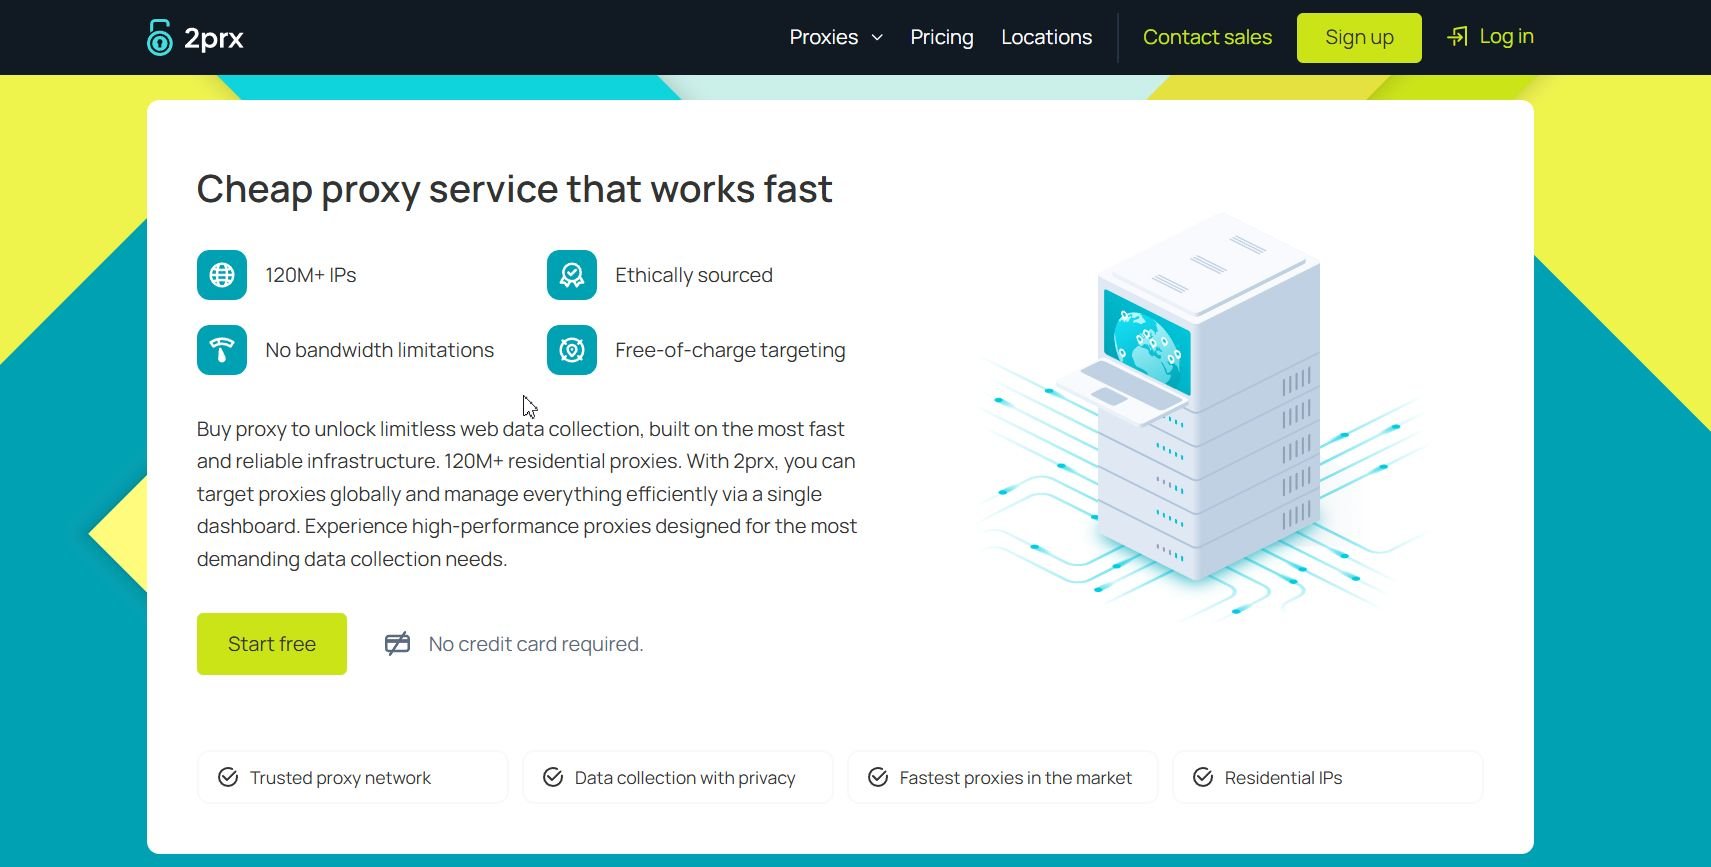Screen dimensions: 1711x867
Task: Click the award badge icon for Ethically sourced
Action: pyautogui.click(x=572, y=275)
